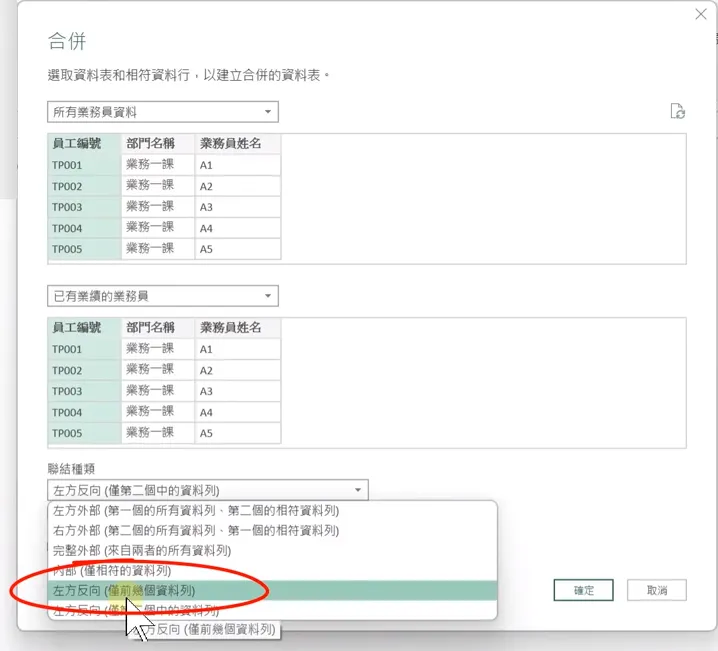Select 員工編號 column header in first table
Screen dimensions: 718x651
pyautogui.click(x=84, y=144)
